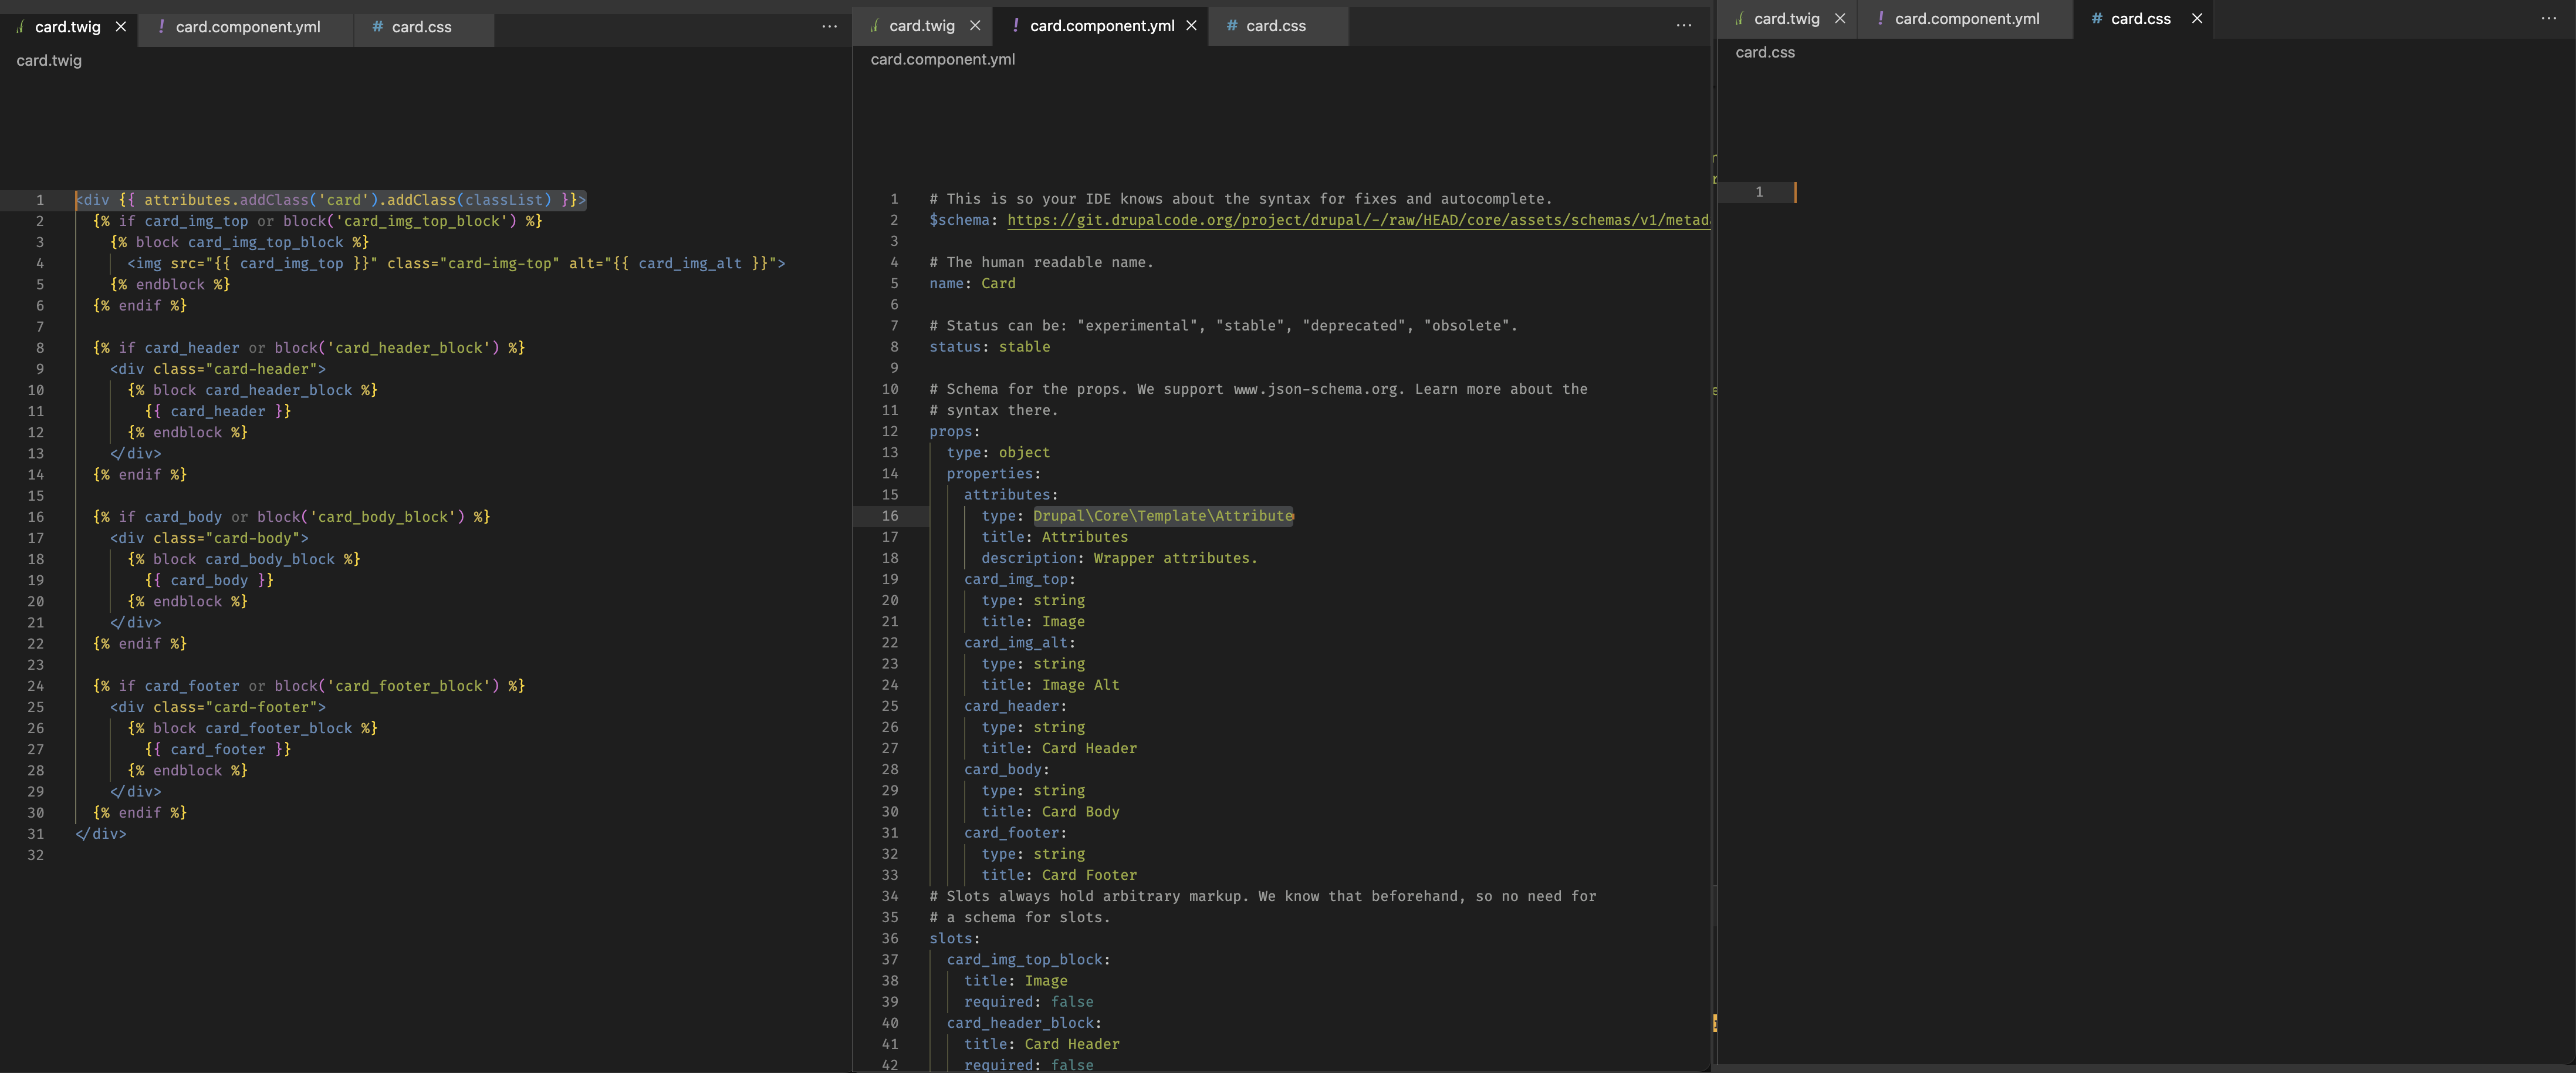2576x1073 pixels.
Task: Open More Actions menu in middle editor group
Action: tap(1684, 26)
